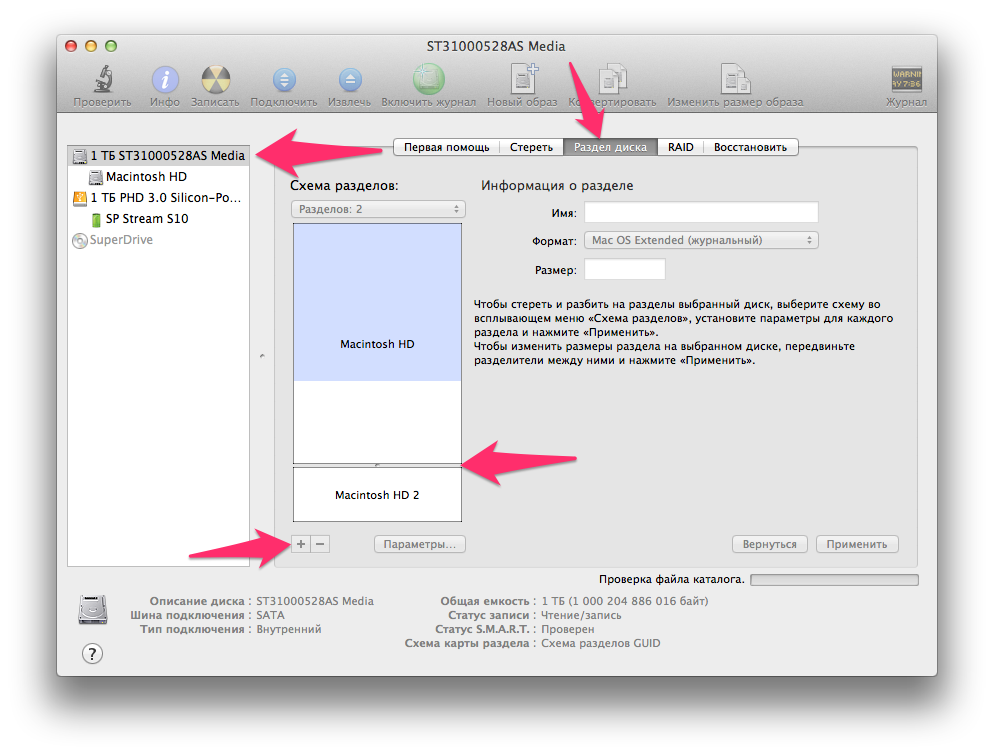Click the disk drive icon beside Описание диска

(93, 610)
